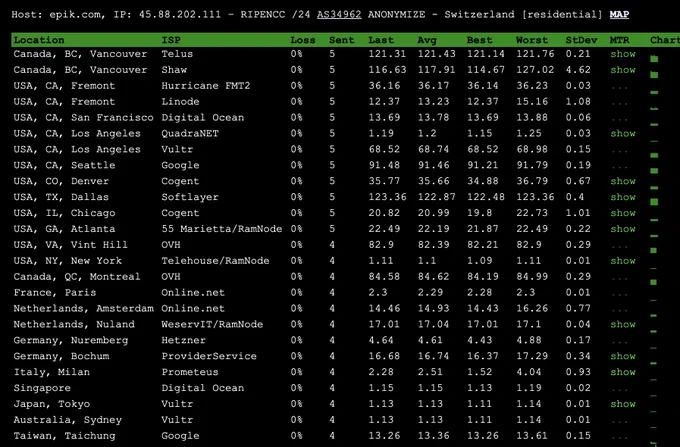This screenshot has width=680, height=447.
Task: Show MTR for Chicago Cogent row
Action: (623, 213)
